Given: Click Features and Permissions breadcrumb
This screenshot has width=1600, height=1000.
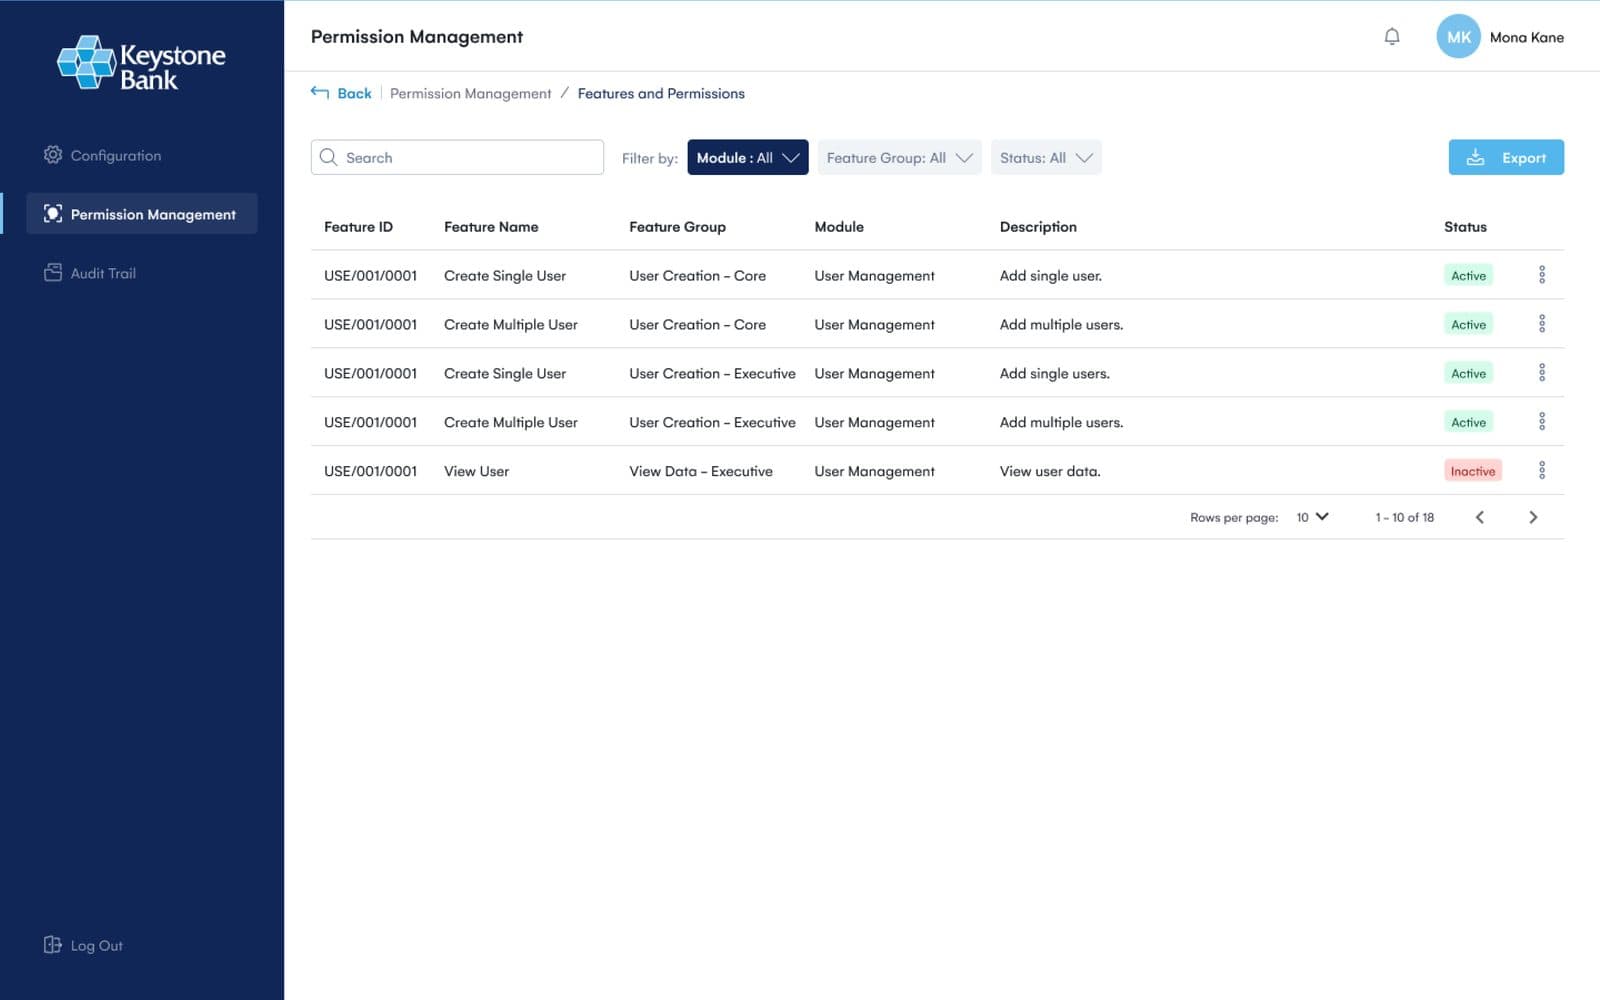Looking at the screenshot, I should (661, 93).
